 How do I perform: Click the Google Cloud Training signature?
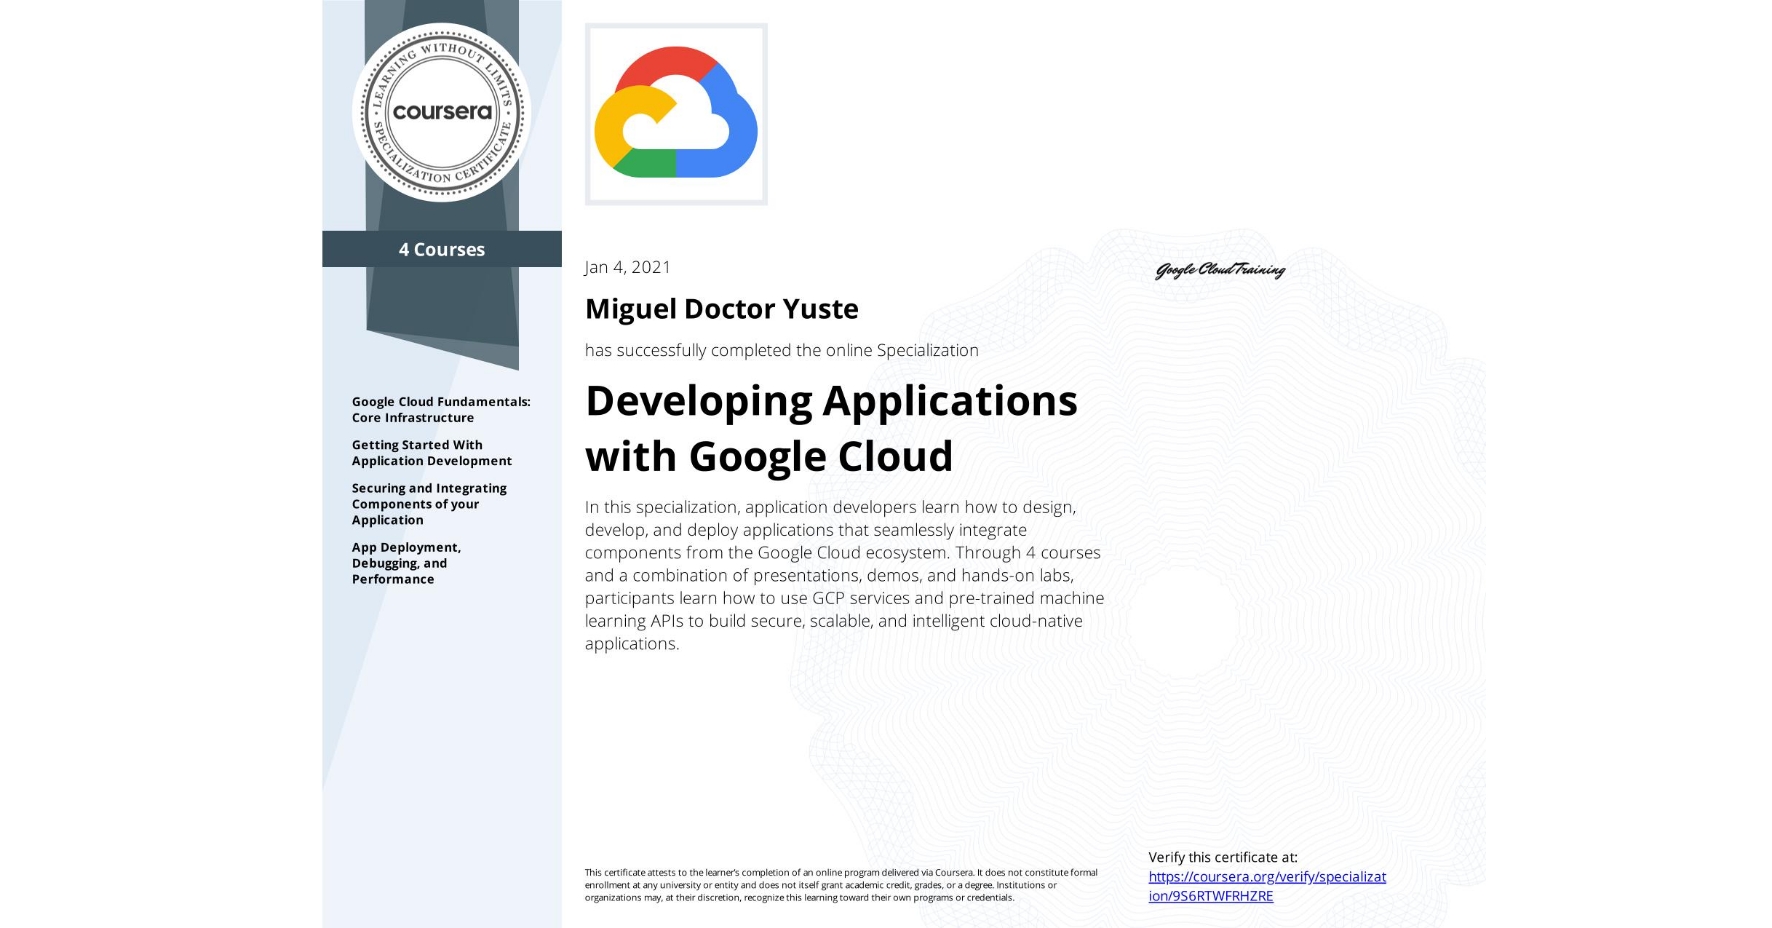point(1219,270)
